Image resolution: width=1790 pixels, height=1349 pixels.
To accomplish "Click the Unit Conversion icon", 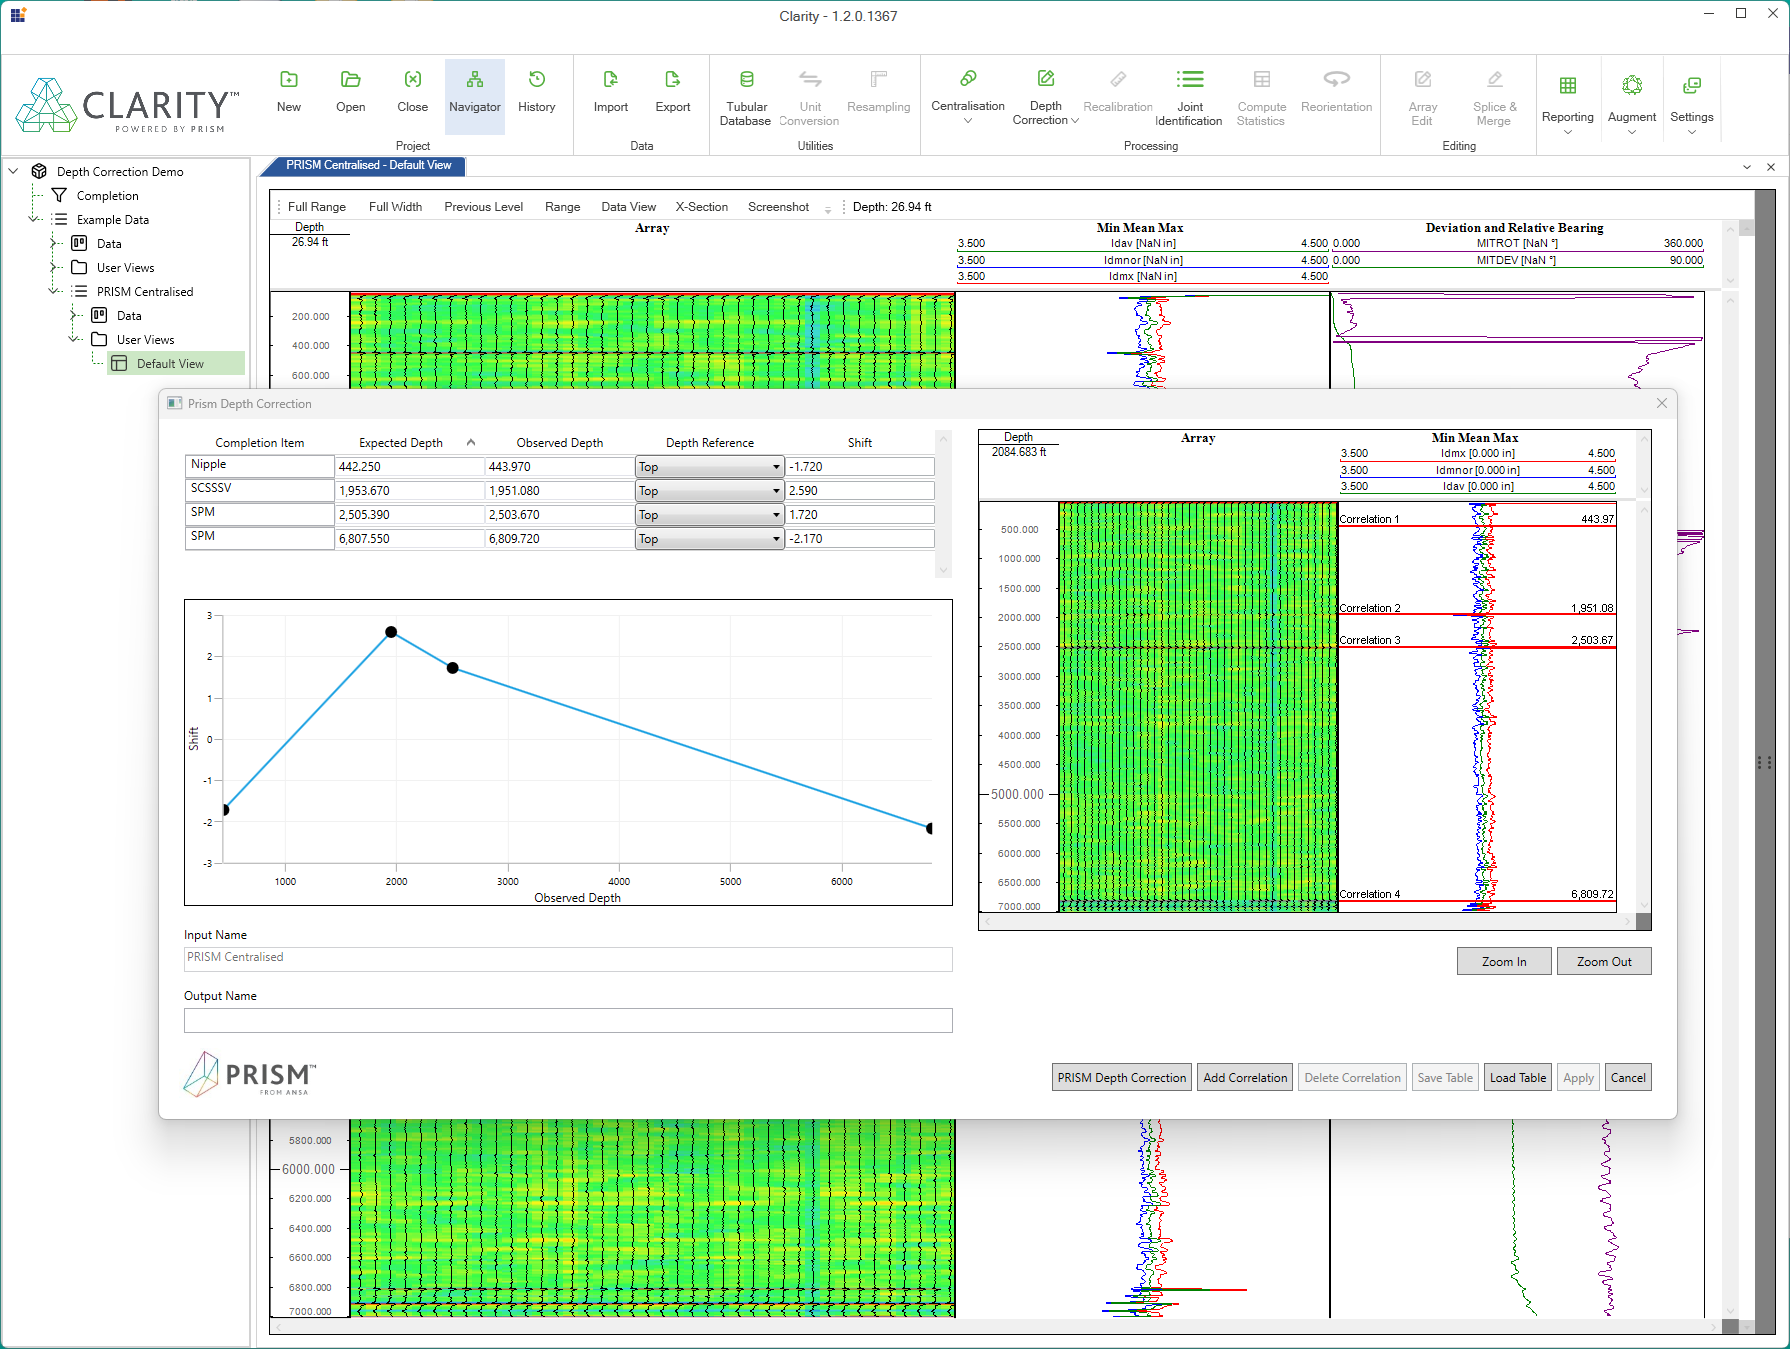I will [x=809, y=98].
